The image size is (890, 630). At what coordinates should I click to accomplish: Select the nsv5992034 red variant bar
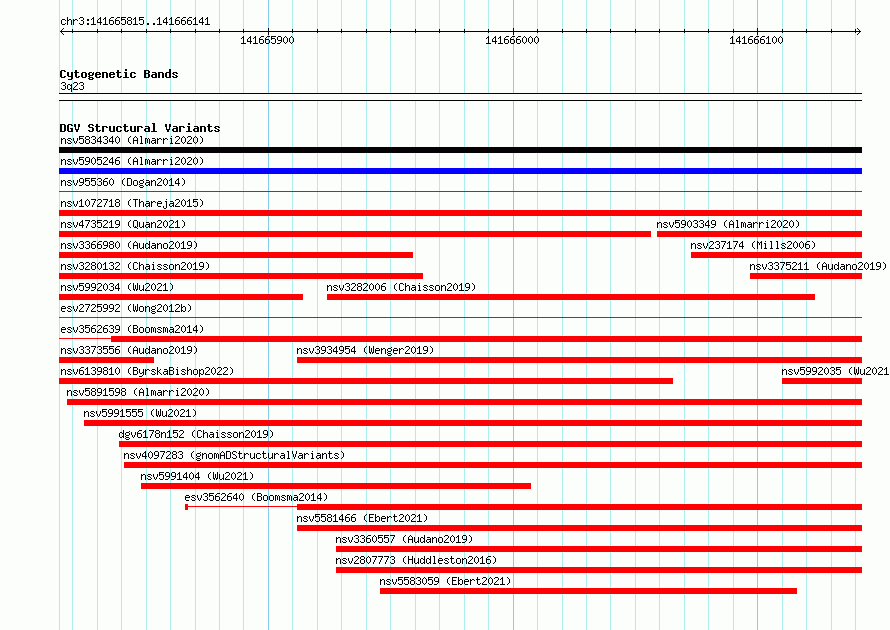tap(181, 297)
